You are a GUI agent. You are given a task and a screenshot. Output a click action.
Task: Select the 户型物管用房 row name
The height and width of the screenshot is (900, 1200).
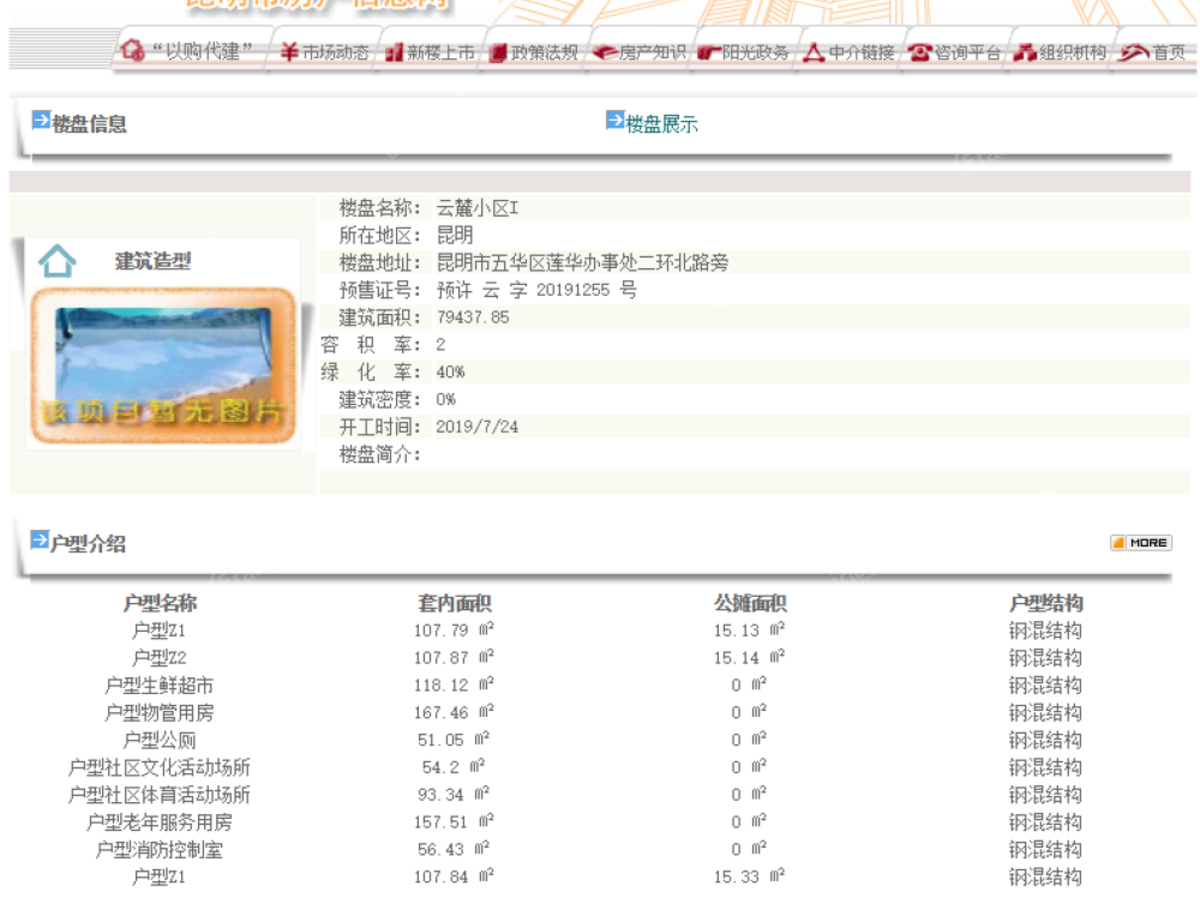160,713
